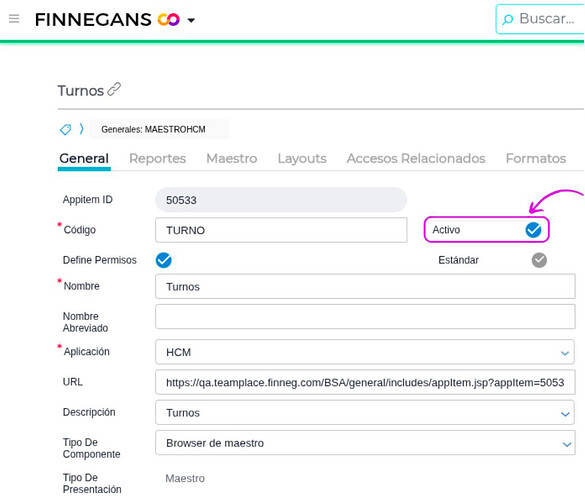Click Generales: MAESTROHCM breadcrumb link

point(153,129)
